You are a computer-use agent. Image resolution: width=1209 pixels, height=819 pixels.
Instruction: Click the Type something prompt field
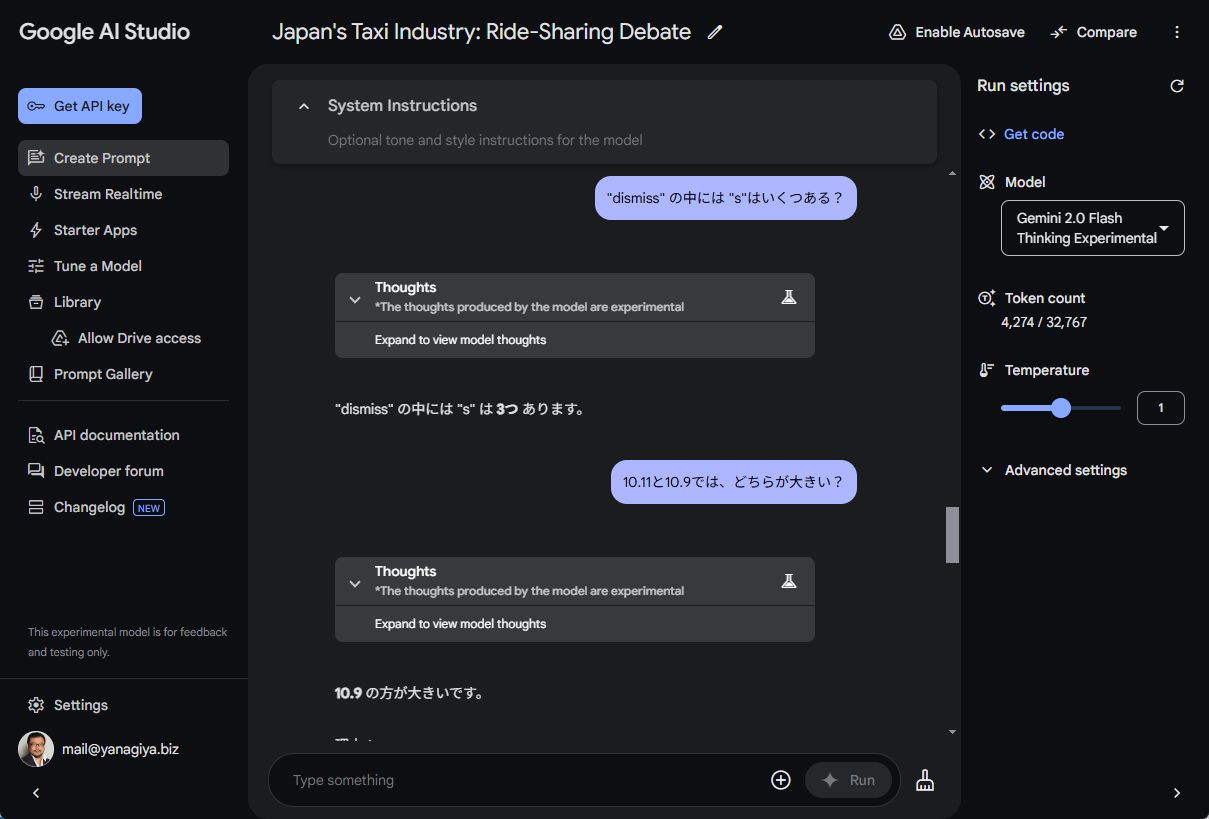tap(500, 779)
